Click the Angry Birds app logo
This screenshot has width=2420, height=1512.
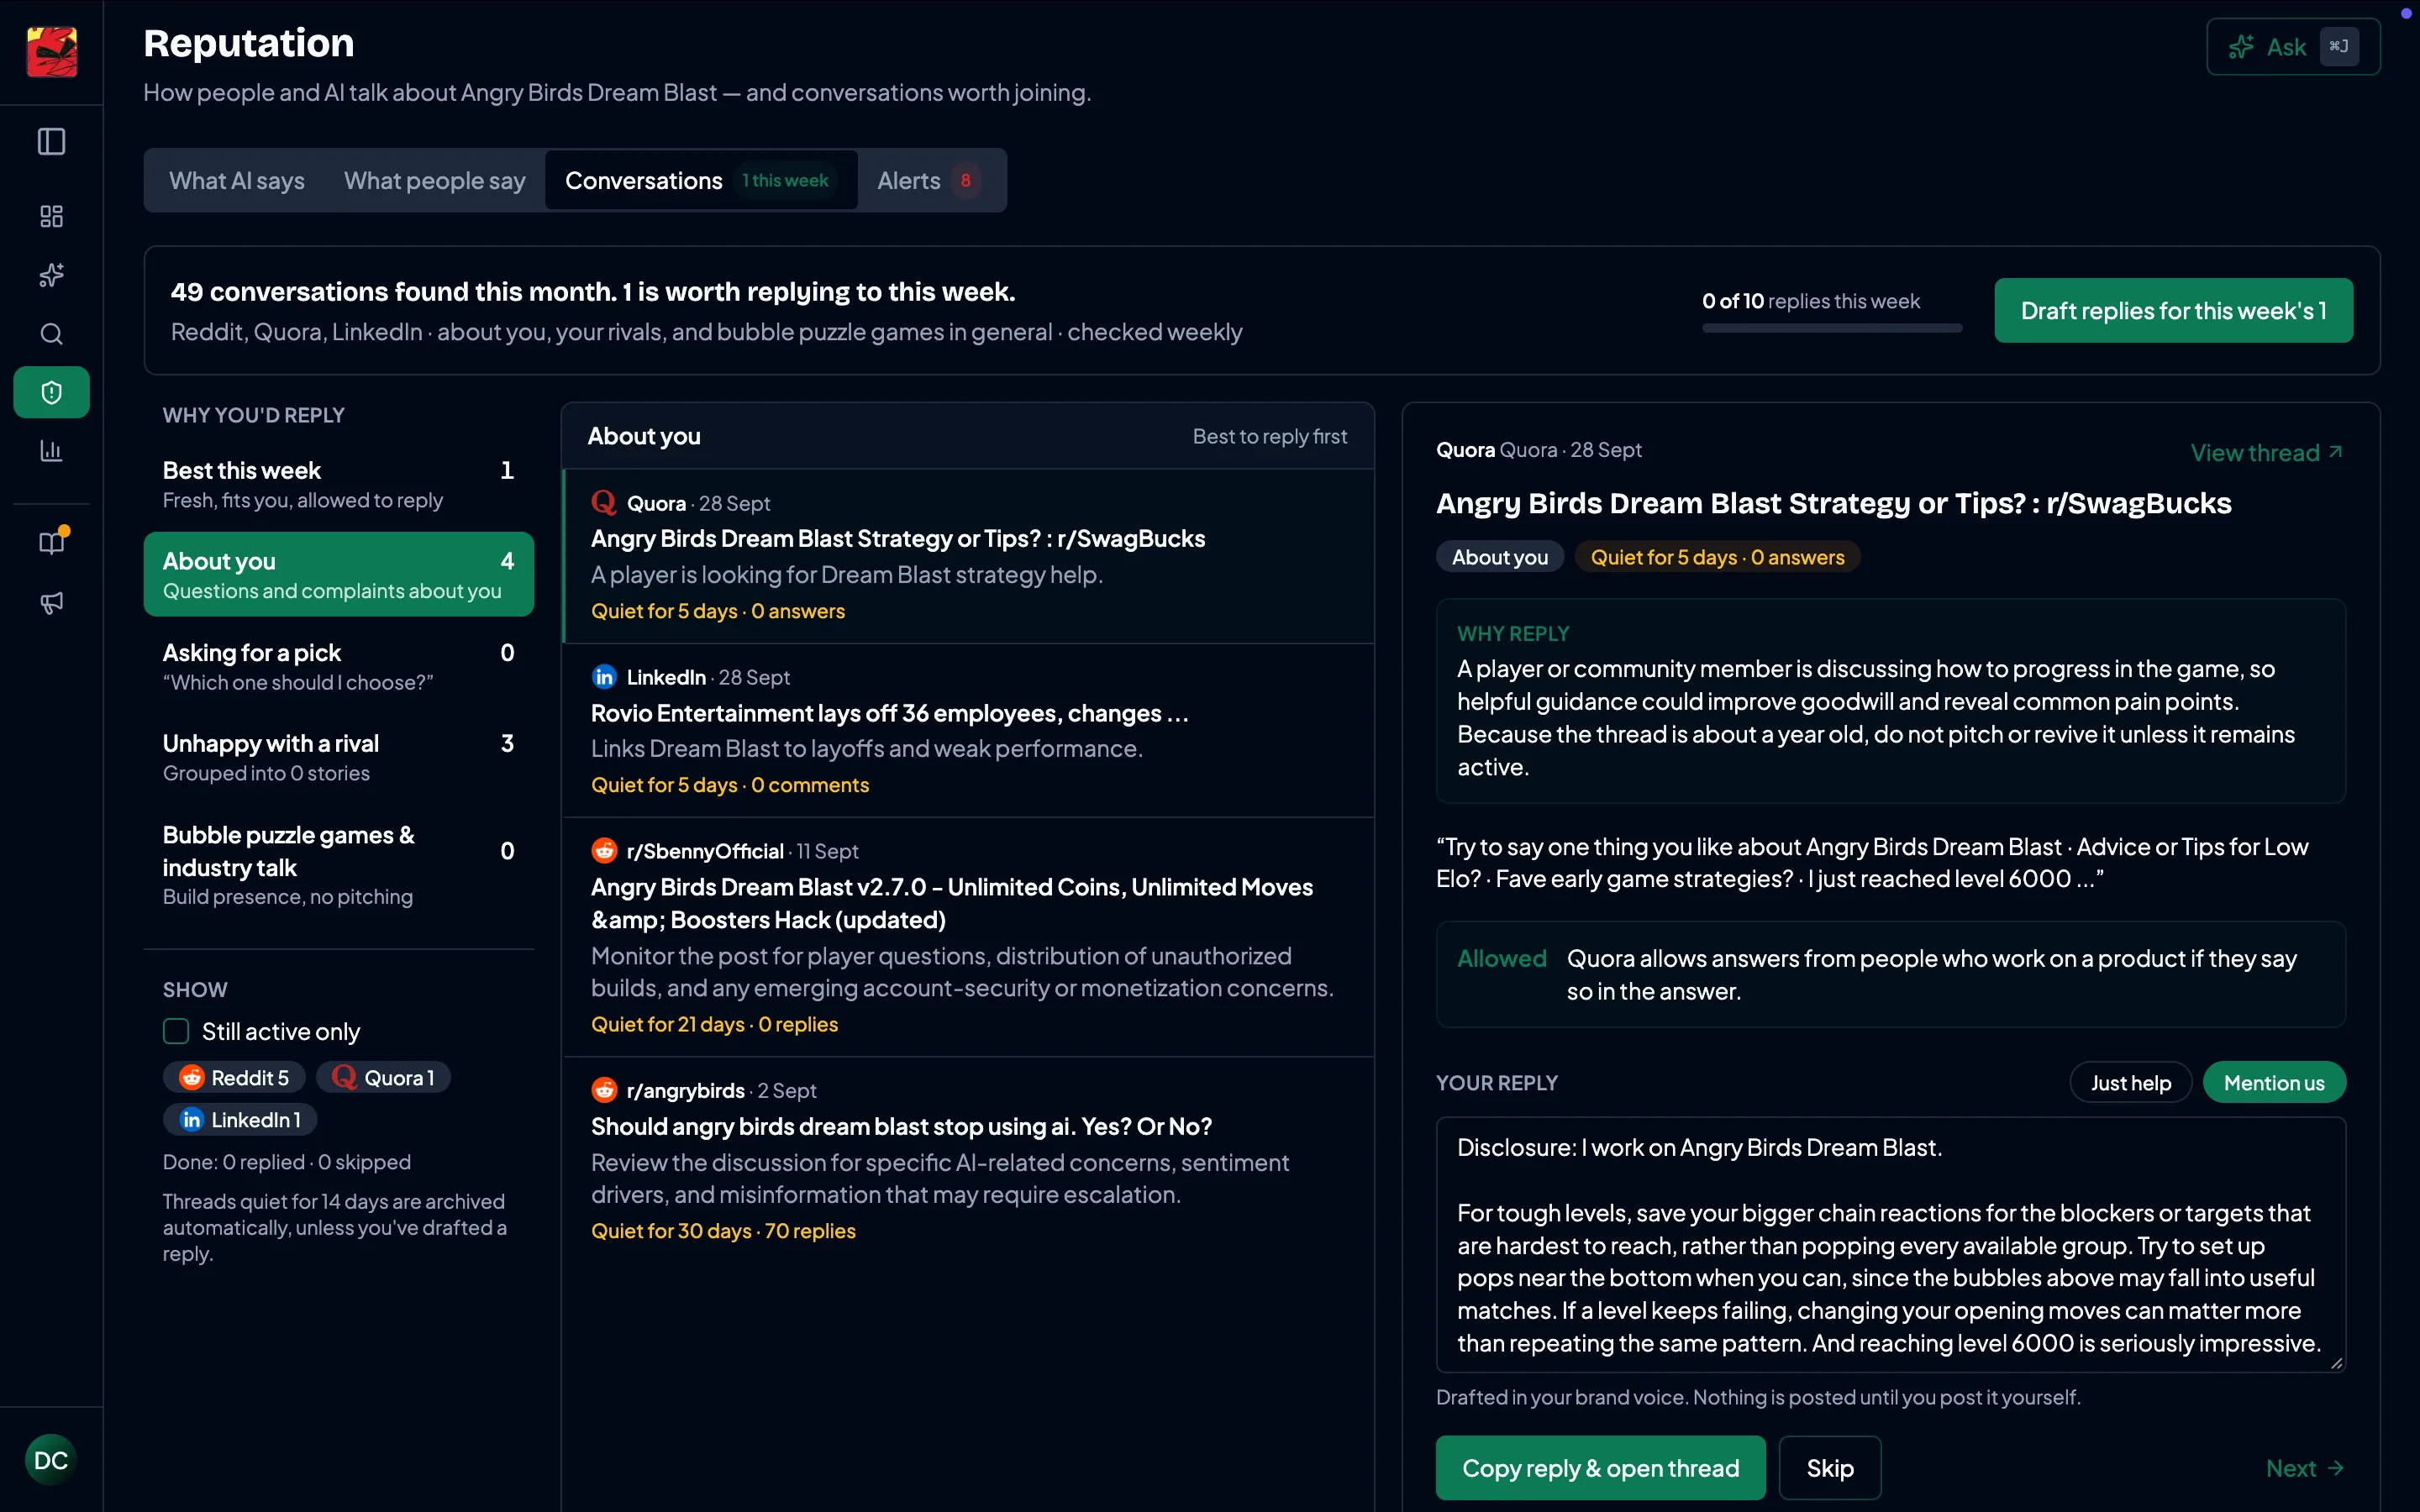coord(51,51)
